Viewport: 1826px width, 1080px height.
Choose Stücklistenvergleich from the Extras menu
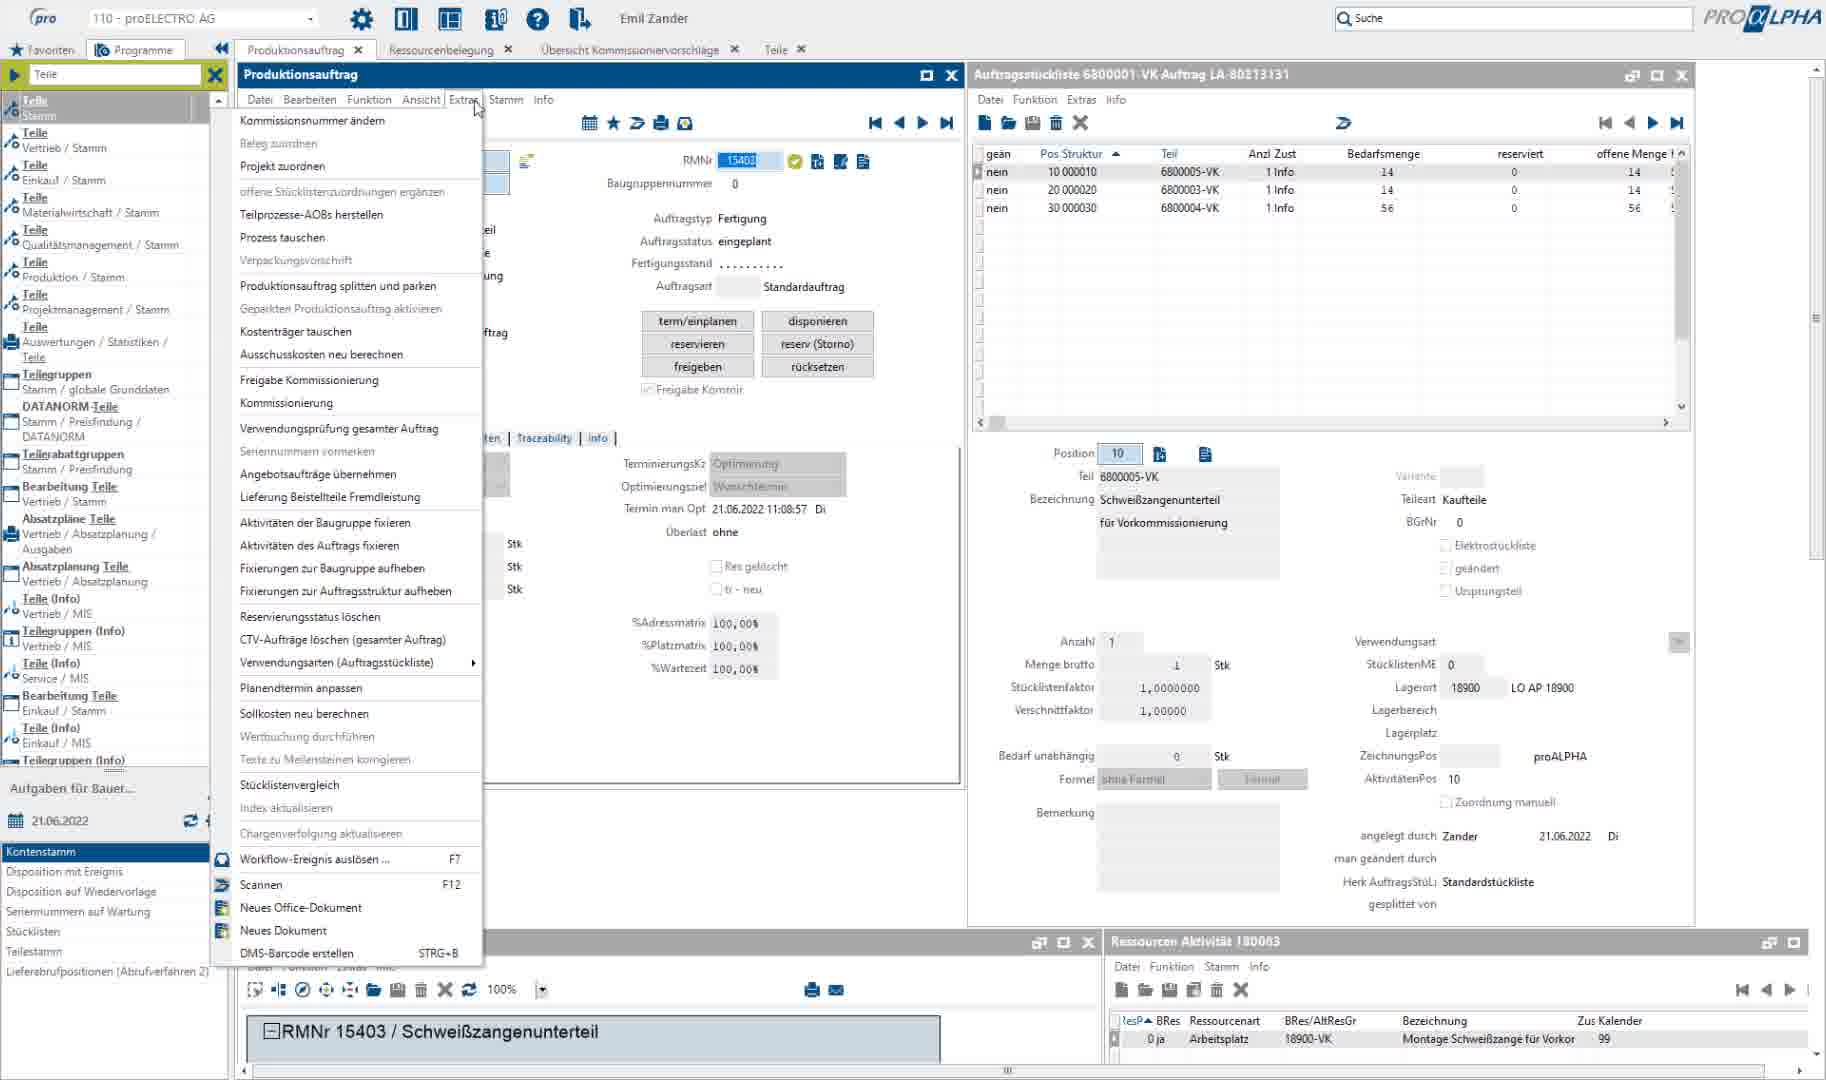coord(289,785)
